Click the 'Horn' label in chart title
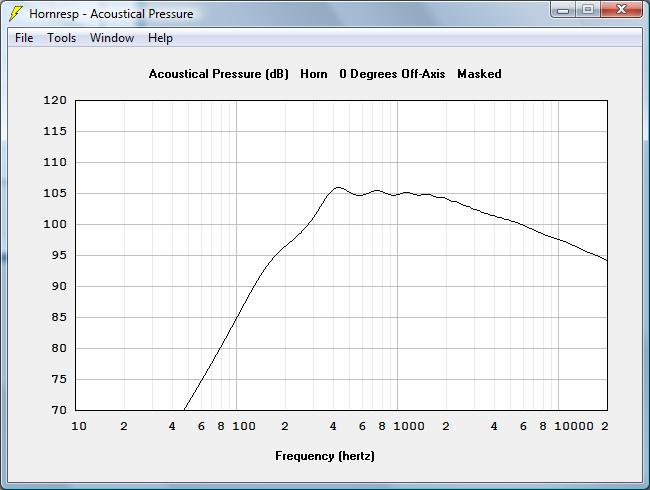The height and width of the screenshot is (490, 650). (x=314, y=74)
